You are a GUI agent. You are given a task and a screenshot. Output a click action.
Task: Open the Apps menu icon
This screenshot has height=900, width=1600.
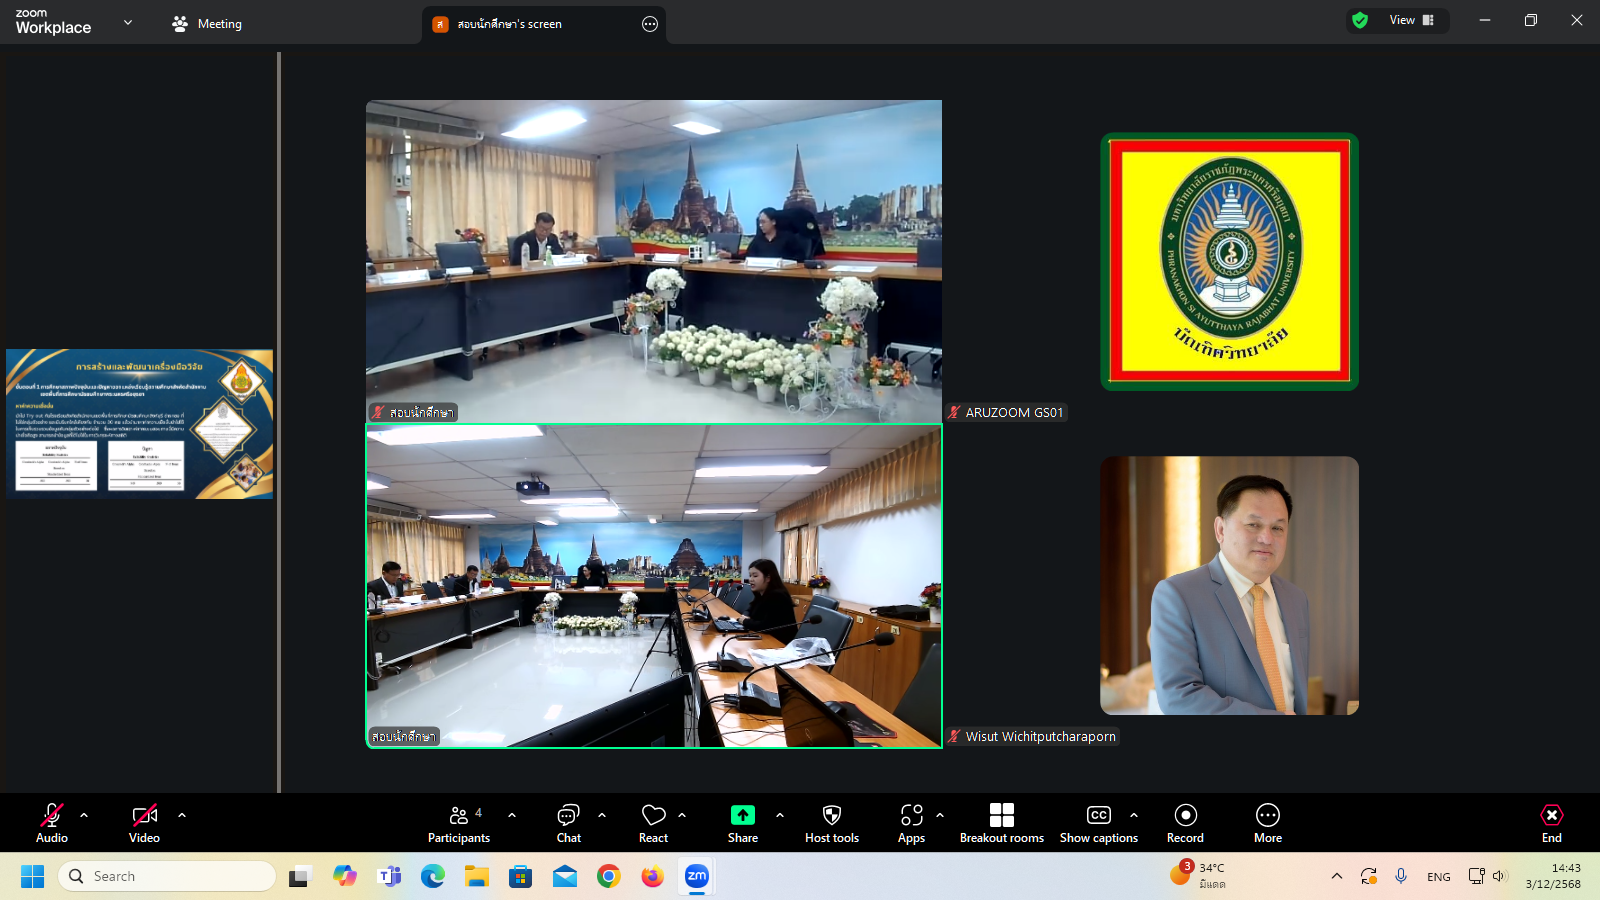pos(911,823)
